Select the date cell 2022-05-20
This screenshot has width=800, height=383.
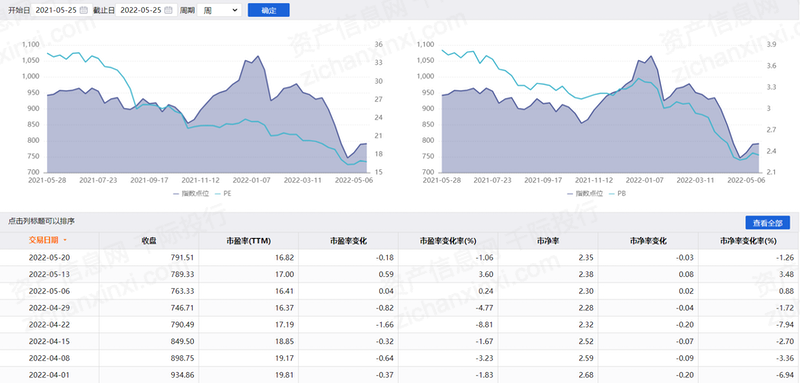[x=49, y=258]
